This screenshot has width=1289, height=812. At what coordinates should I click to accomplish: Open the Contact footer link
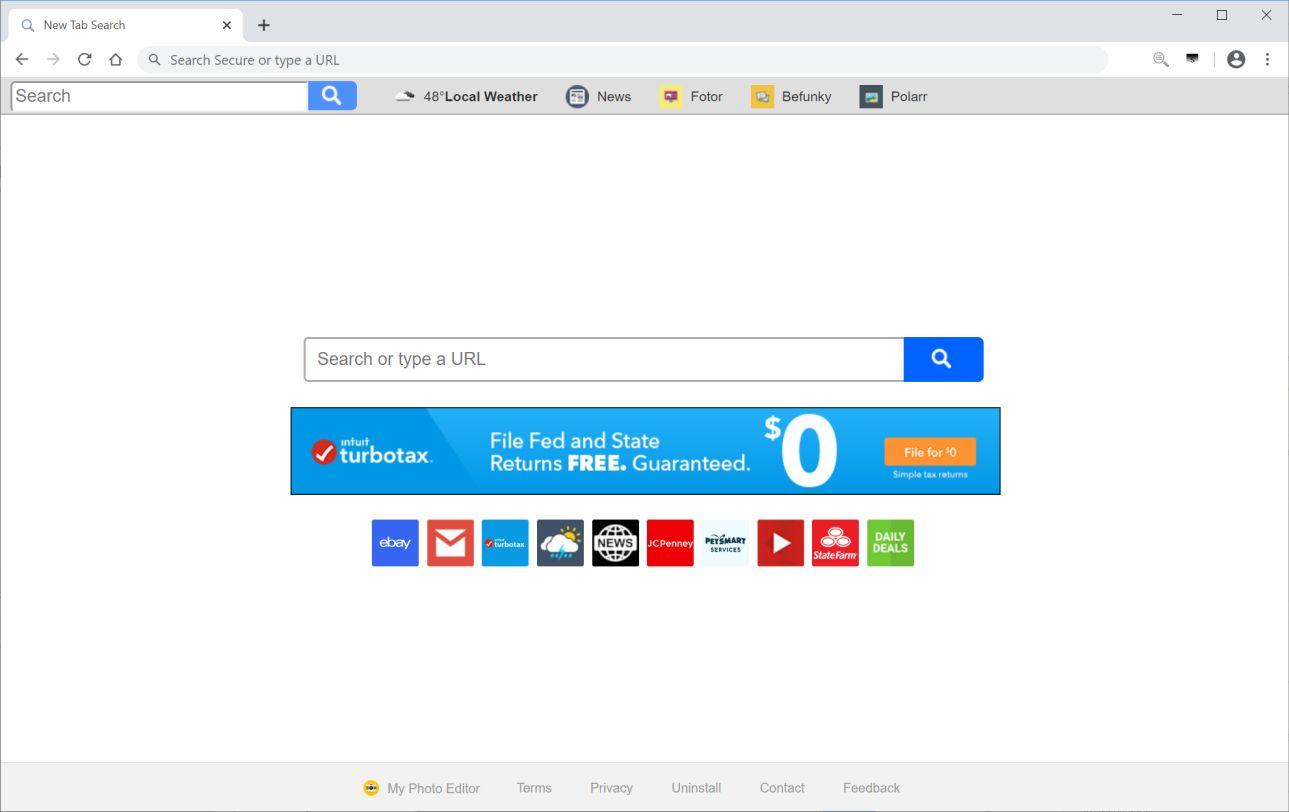782,788
